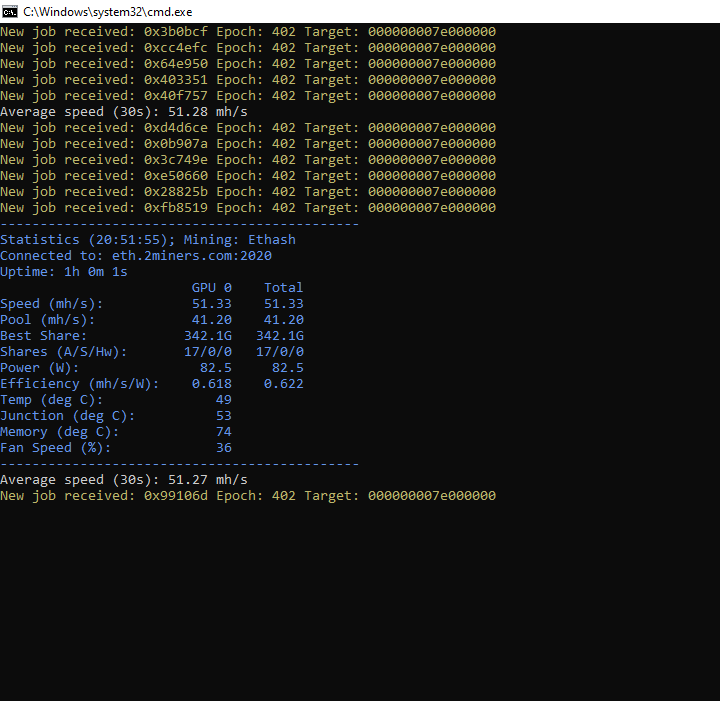Click the job hash 0xd4d6ce
The height and width of the screenshot is (701, 720).
[176, 128]
